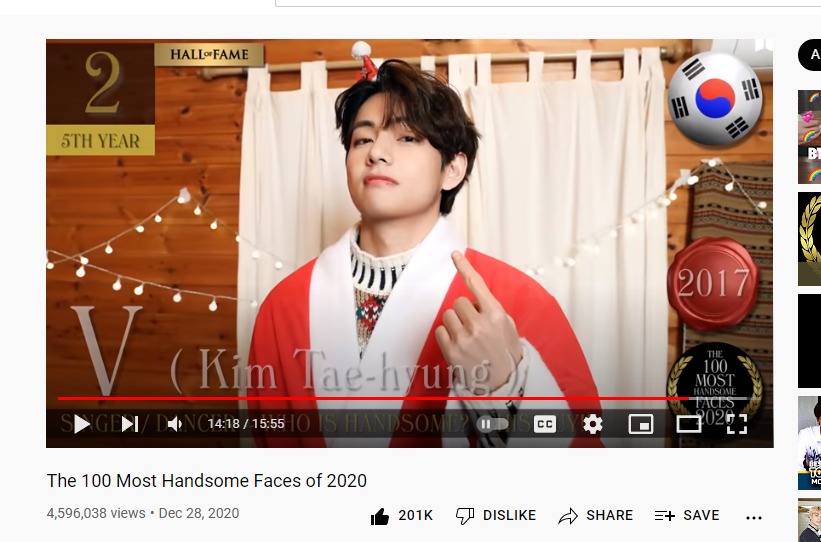This screenshot has height=542, width=821.
Task: Click the video title text
Action: (207, 480)
